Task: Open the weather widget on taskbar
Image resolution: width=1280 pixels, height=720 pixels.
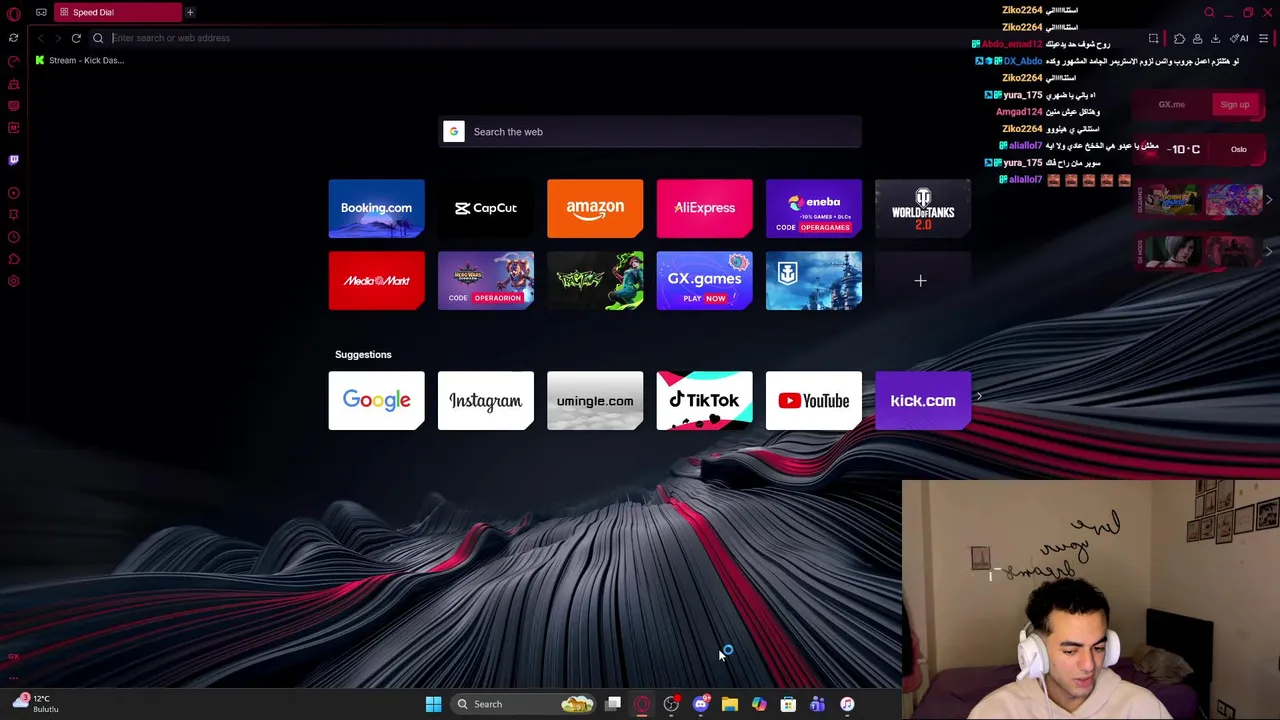Action: pyautogui.click(x=35, y=704)
